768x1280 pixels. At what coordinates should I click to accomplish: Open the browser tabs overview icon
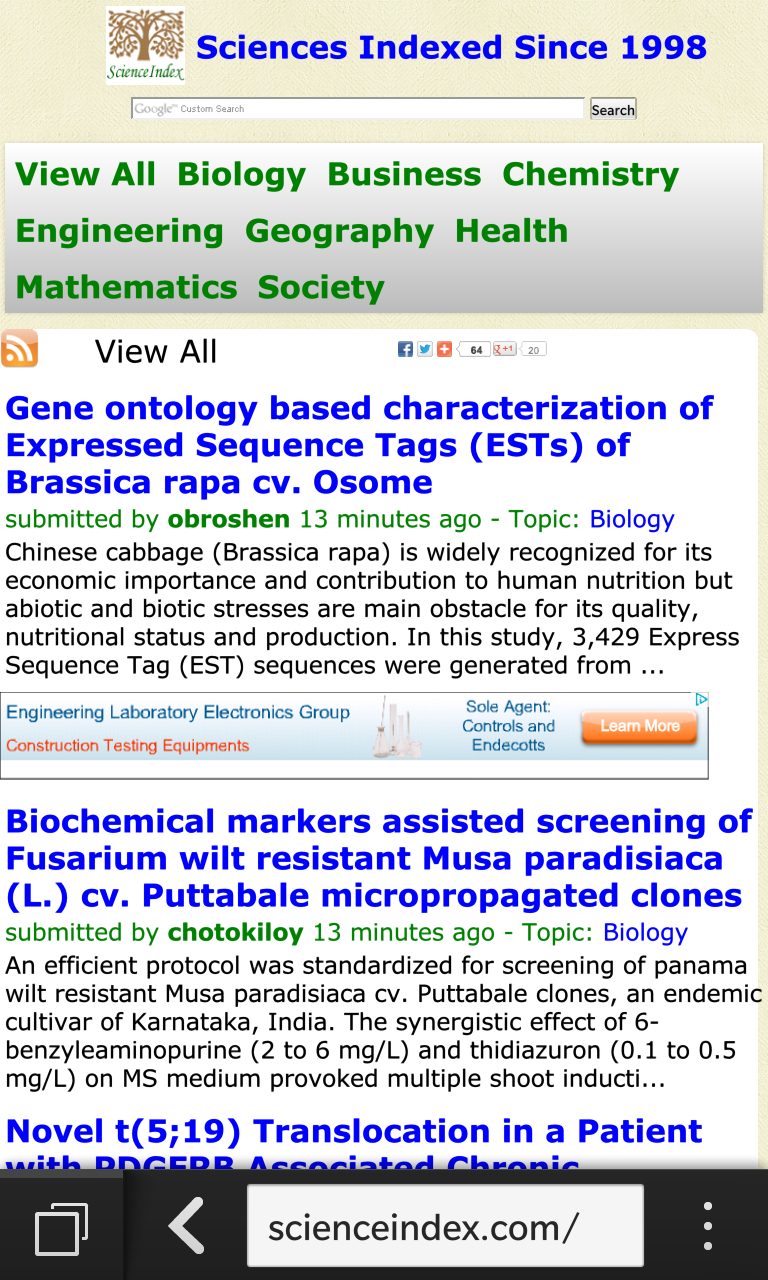tap(61, 1226)
